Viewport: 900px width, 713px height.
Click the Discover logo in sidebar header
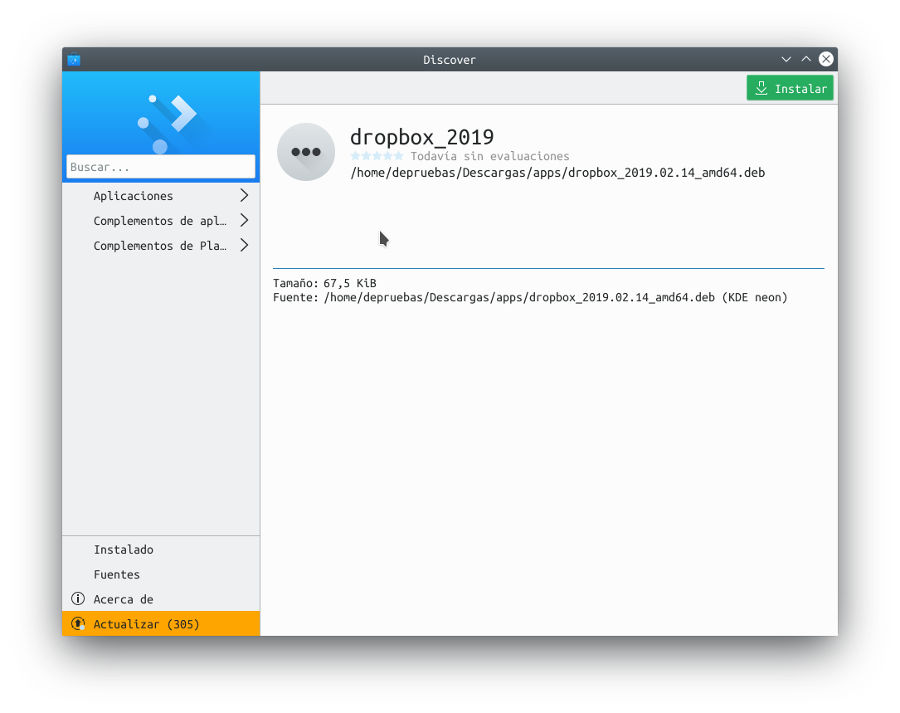(x=167, y=123)
